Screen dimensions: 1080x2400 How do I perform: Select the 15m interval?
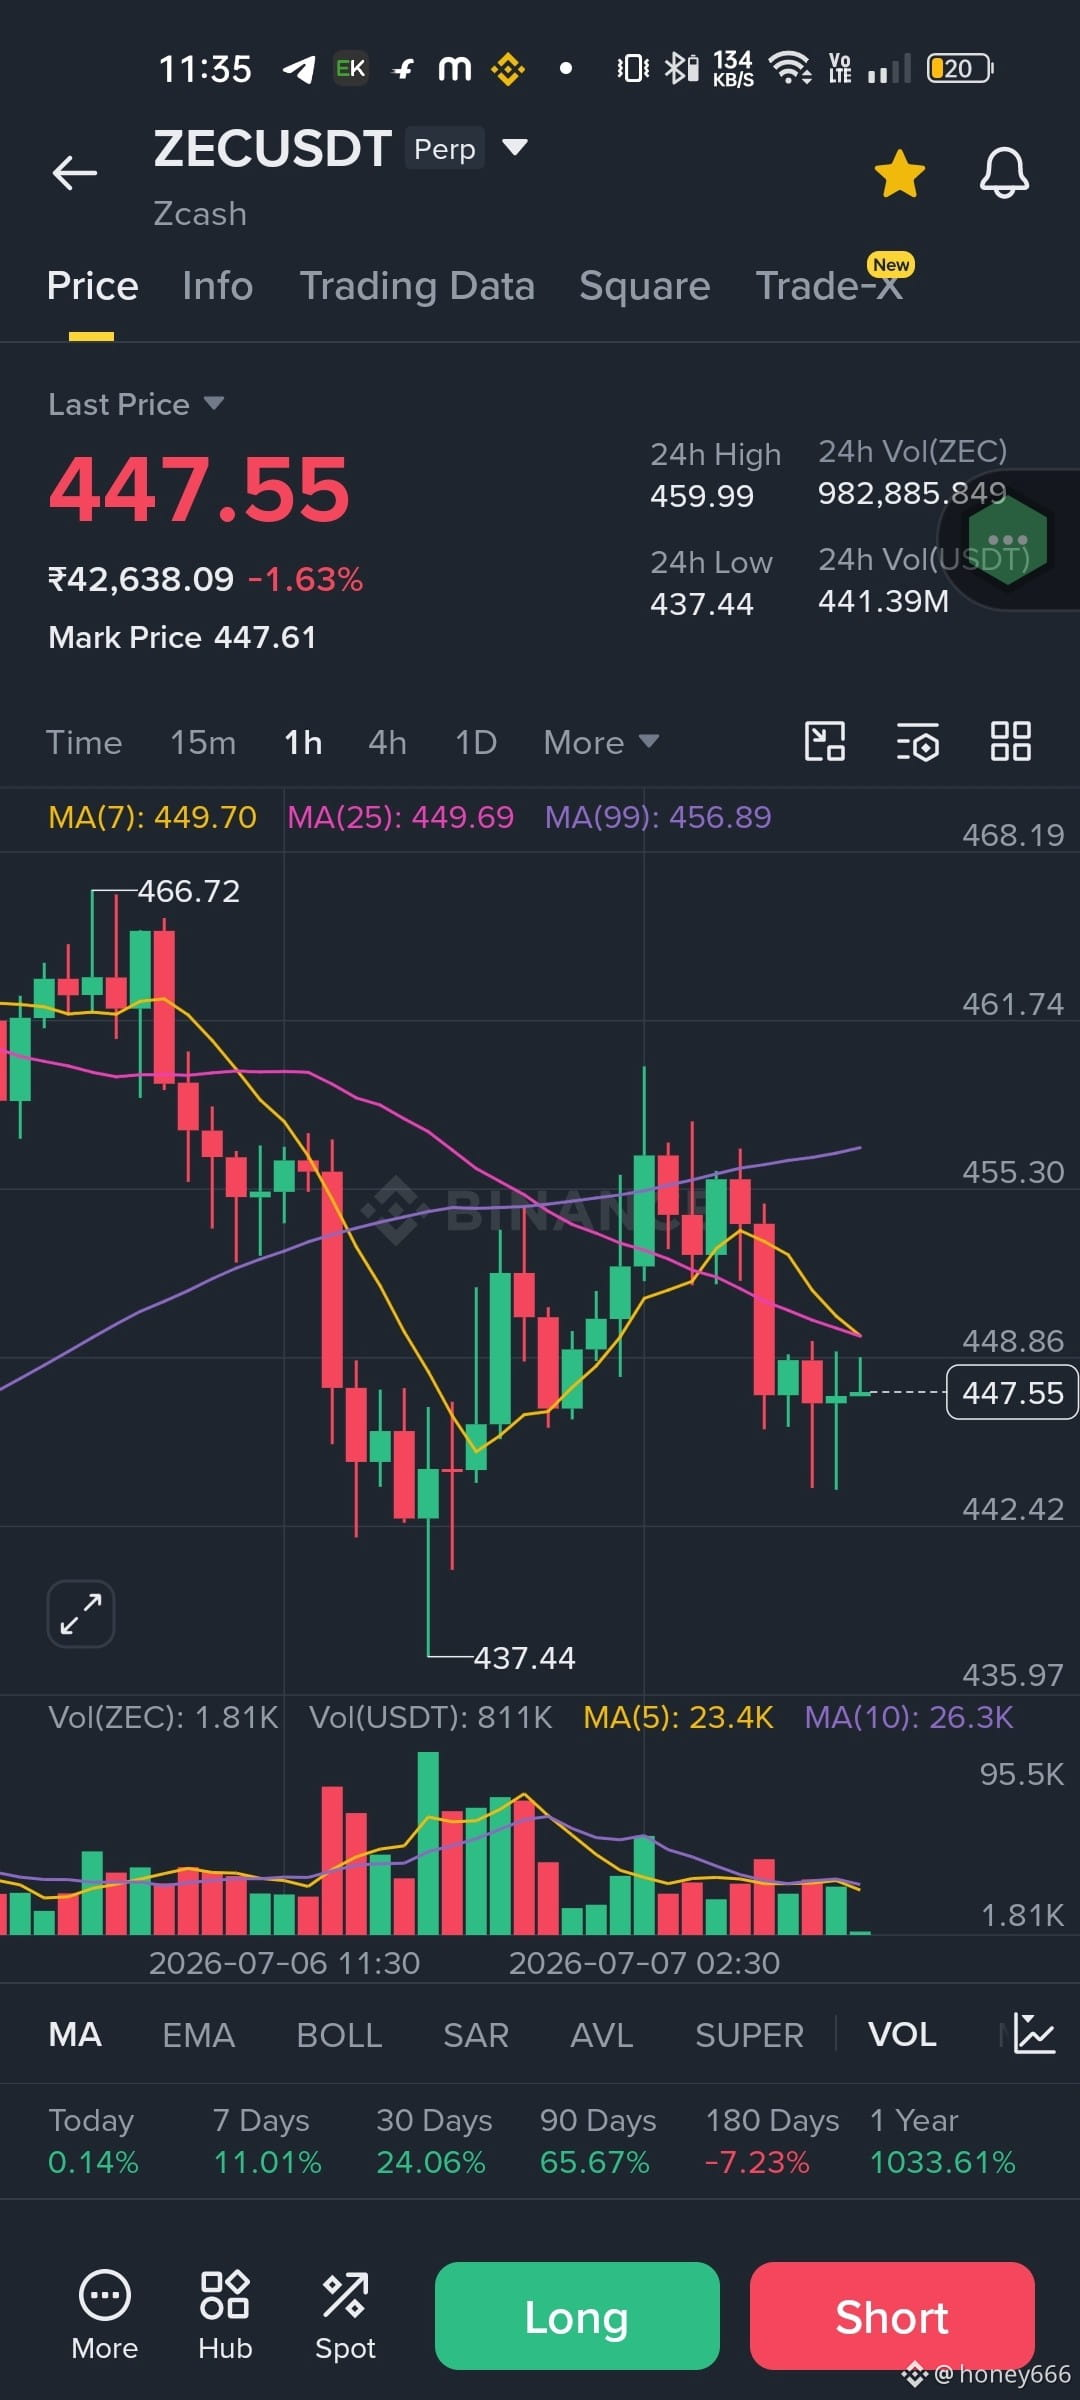203,743
